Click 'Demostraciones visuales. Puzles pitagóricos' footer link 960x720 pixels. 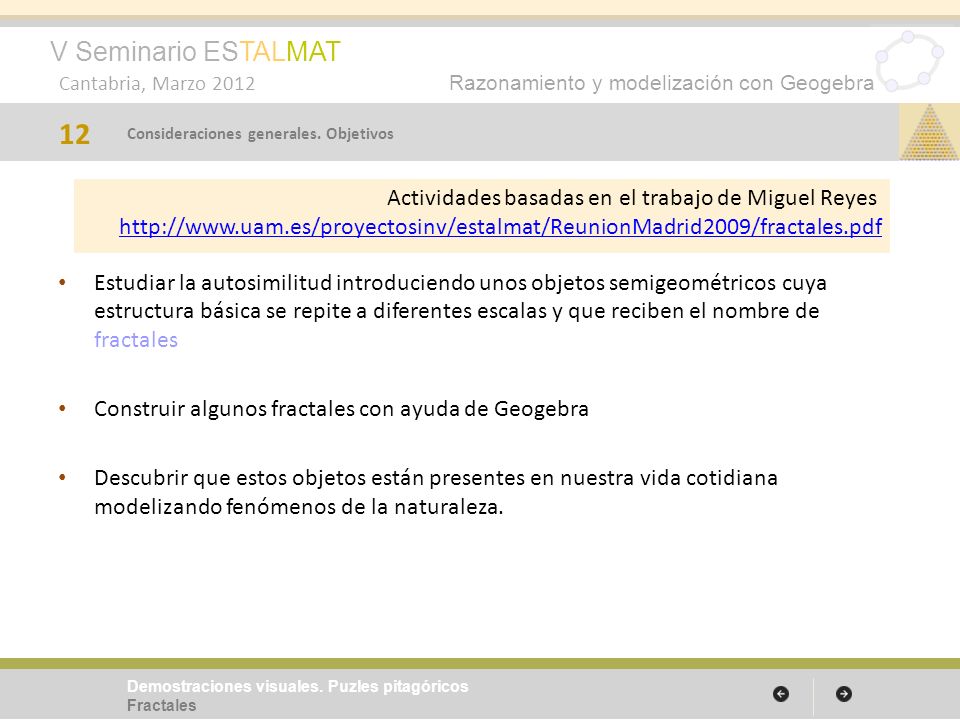(x=298, y=686)
